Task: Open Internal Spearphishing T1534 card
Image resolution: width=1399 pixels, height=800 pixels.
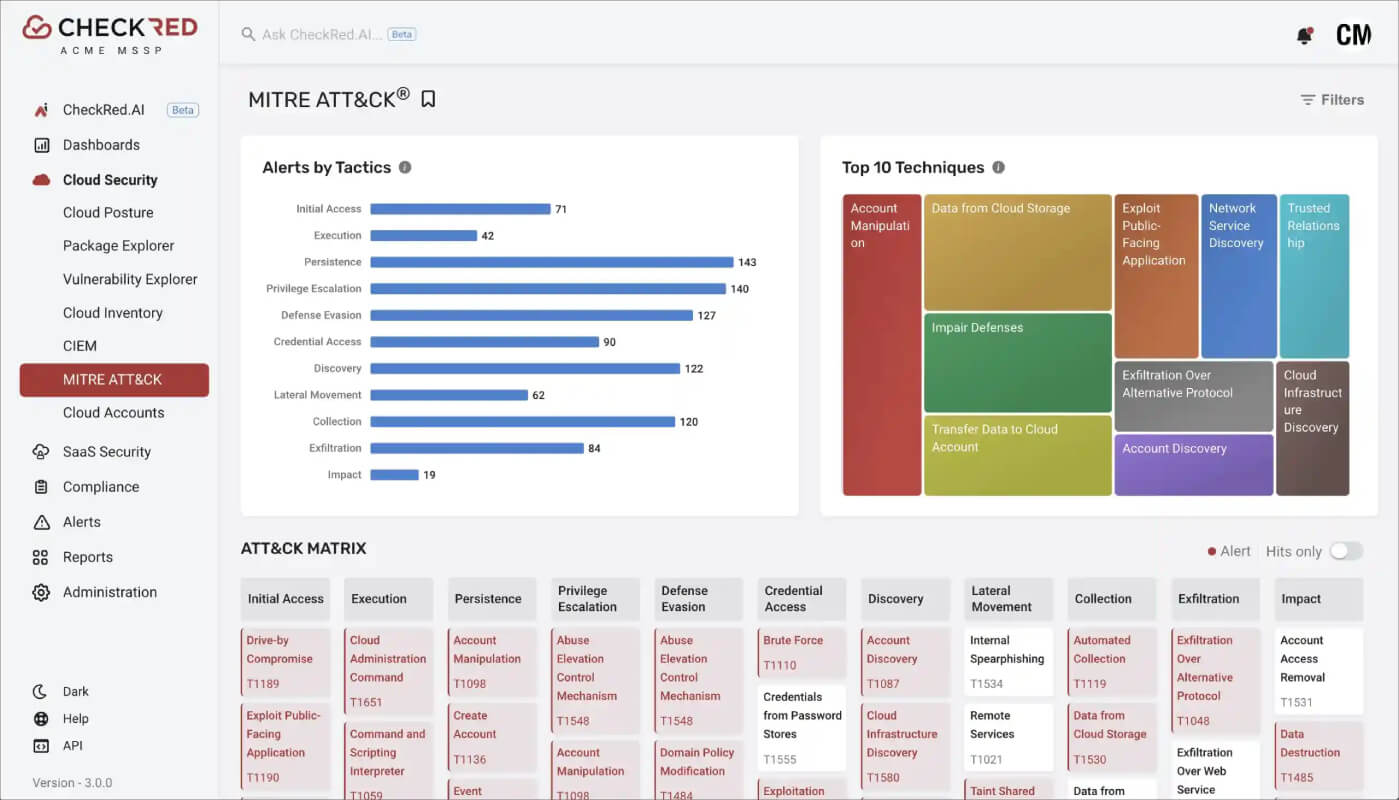Action: pos(1009,662)
